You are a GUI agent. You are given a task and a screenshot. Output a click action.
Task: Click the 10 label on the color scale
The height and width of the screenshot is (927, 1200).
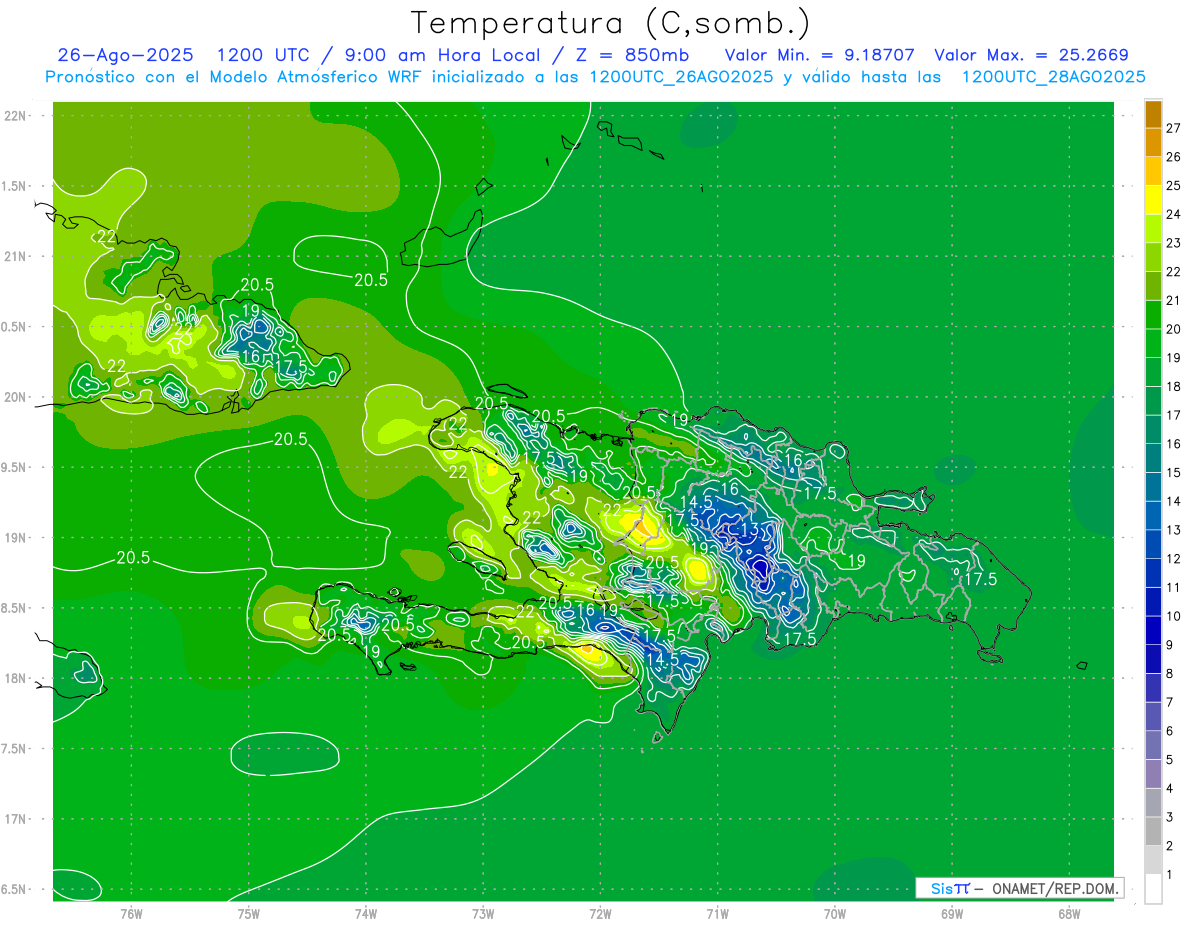1173,616
